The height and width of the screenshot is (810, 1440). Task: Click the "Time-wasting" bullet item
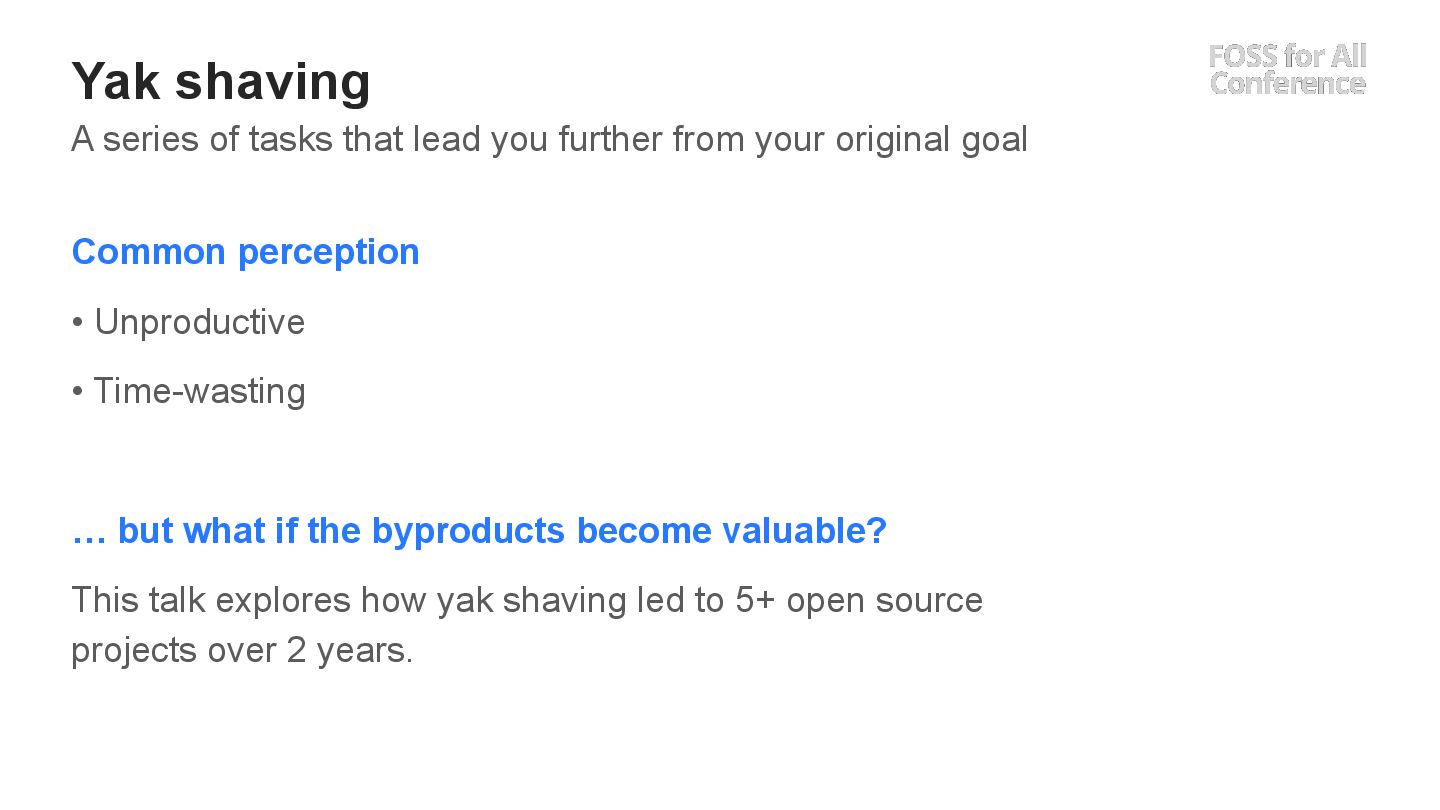[x=188, y=391]
